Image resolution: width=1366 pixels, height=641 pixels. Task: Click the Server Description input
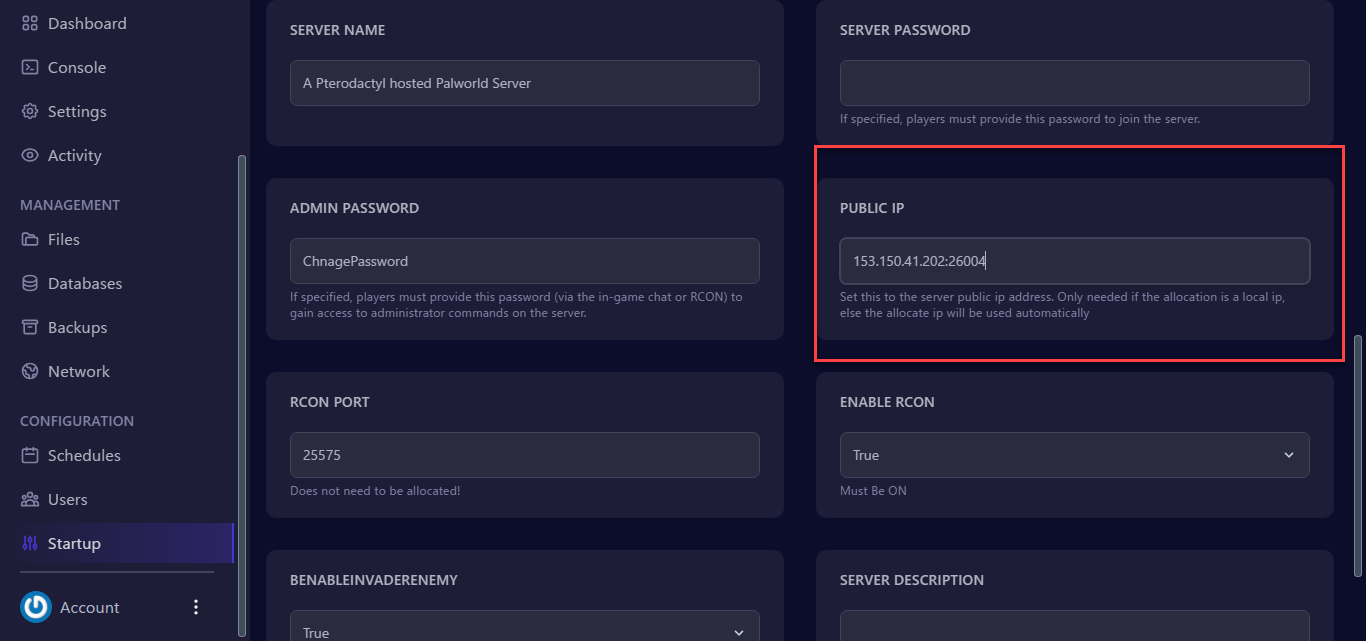click(1075, 625)
